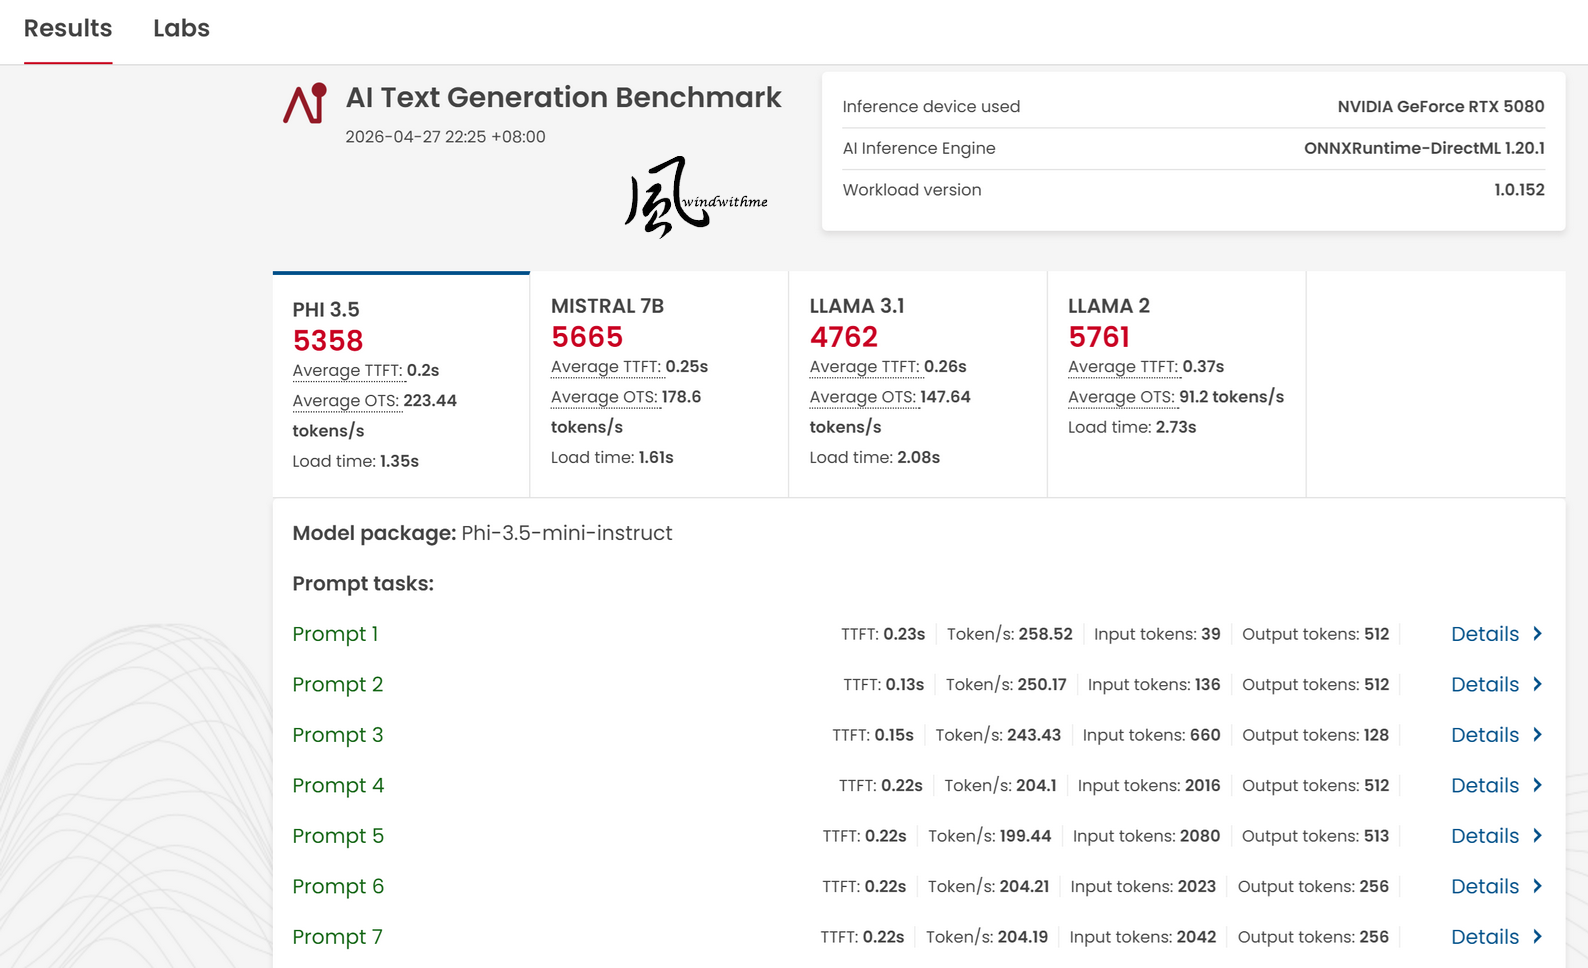The image size is (1588, 968).
Task: Click the PHI 3.5 score 5358
Action: coord(328,341)
